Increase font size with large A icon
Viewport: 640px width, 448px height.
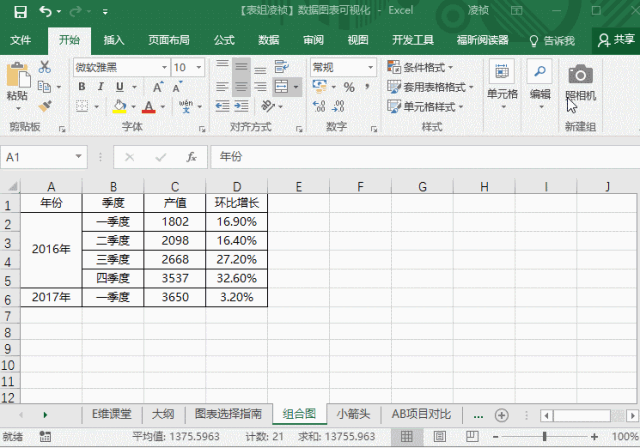[158, 87]
